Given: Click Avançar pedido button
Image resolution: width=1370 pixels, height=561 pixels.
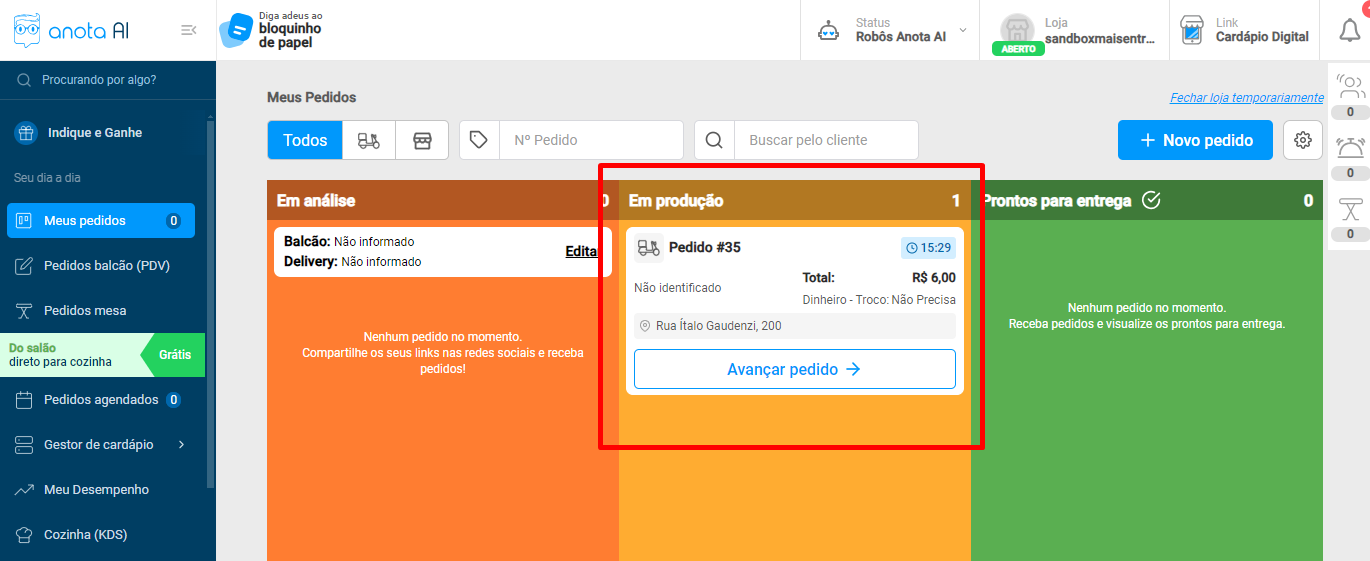Looking at the screenshot, I should pyautogui.click(x=795, y=369).
